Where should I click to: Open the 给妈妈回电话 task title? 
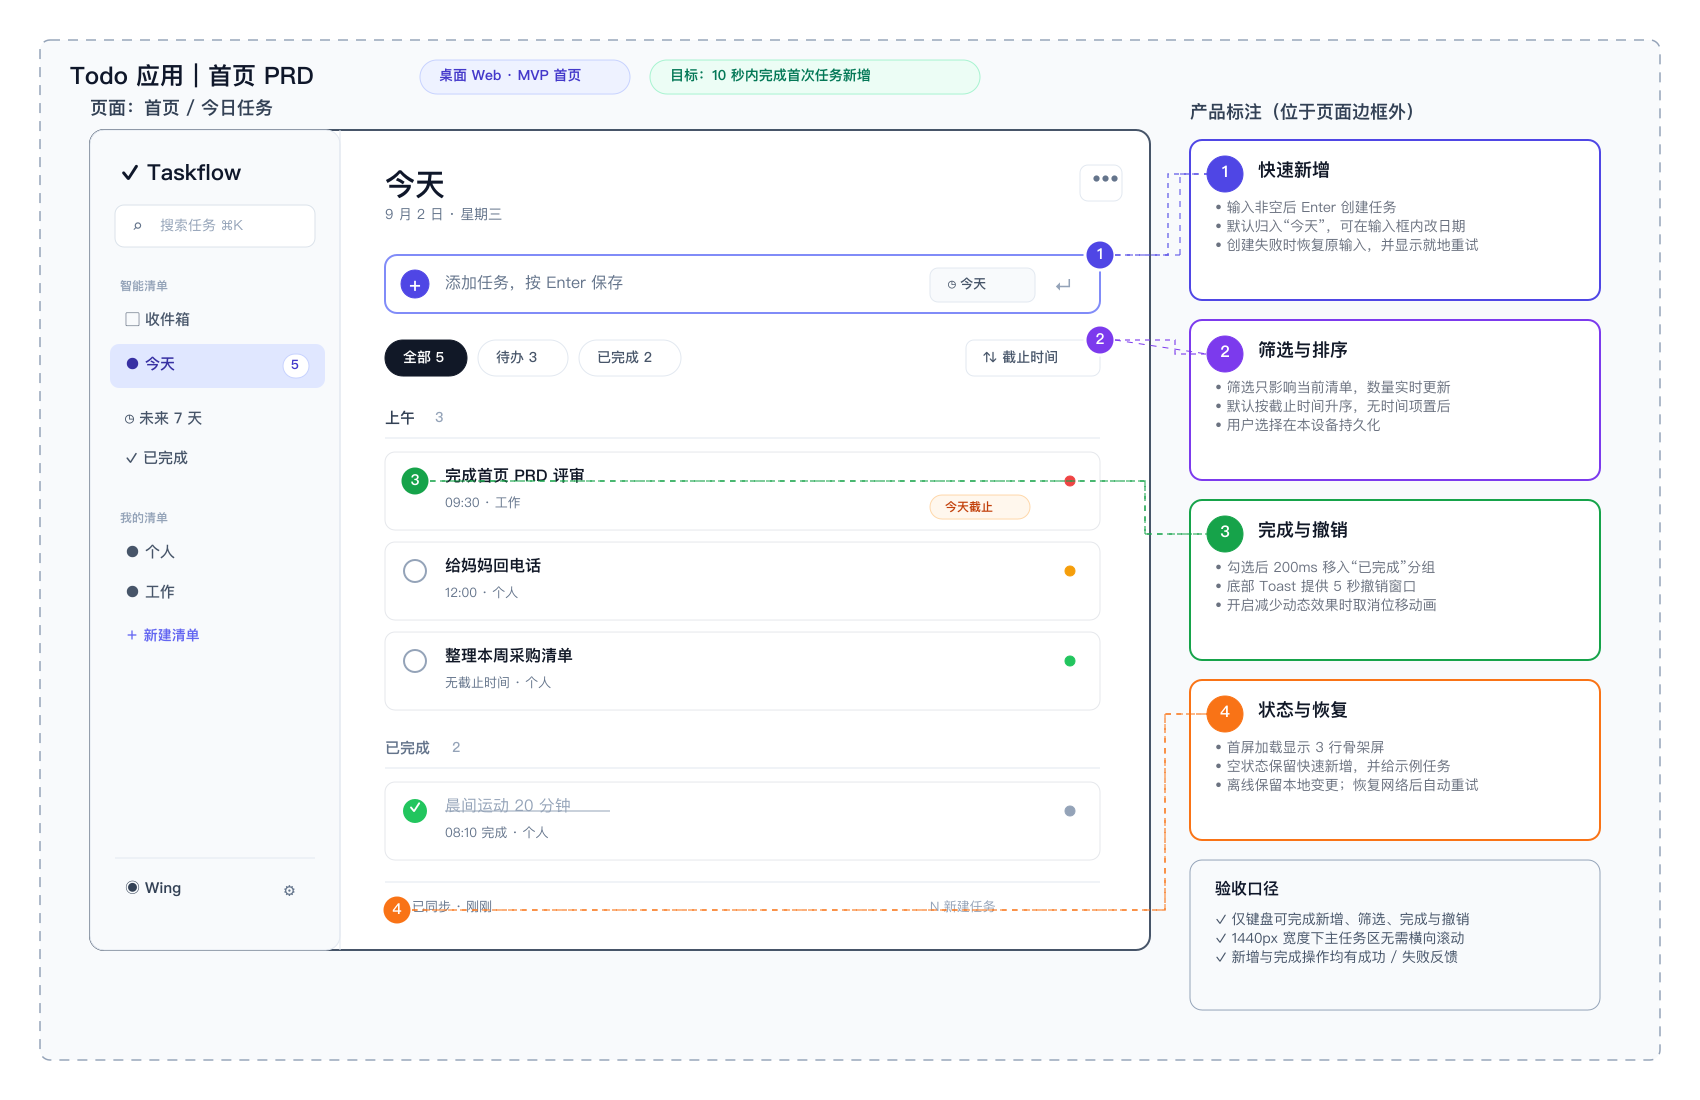(493, 566)
